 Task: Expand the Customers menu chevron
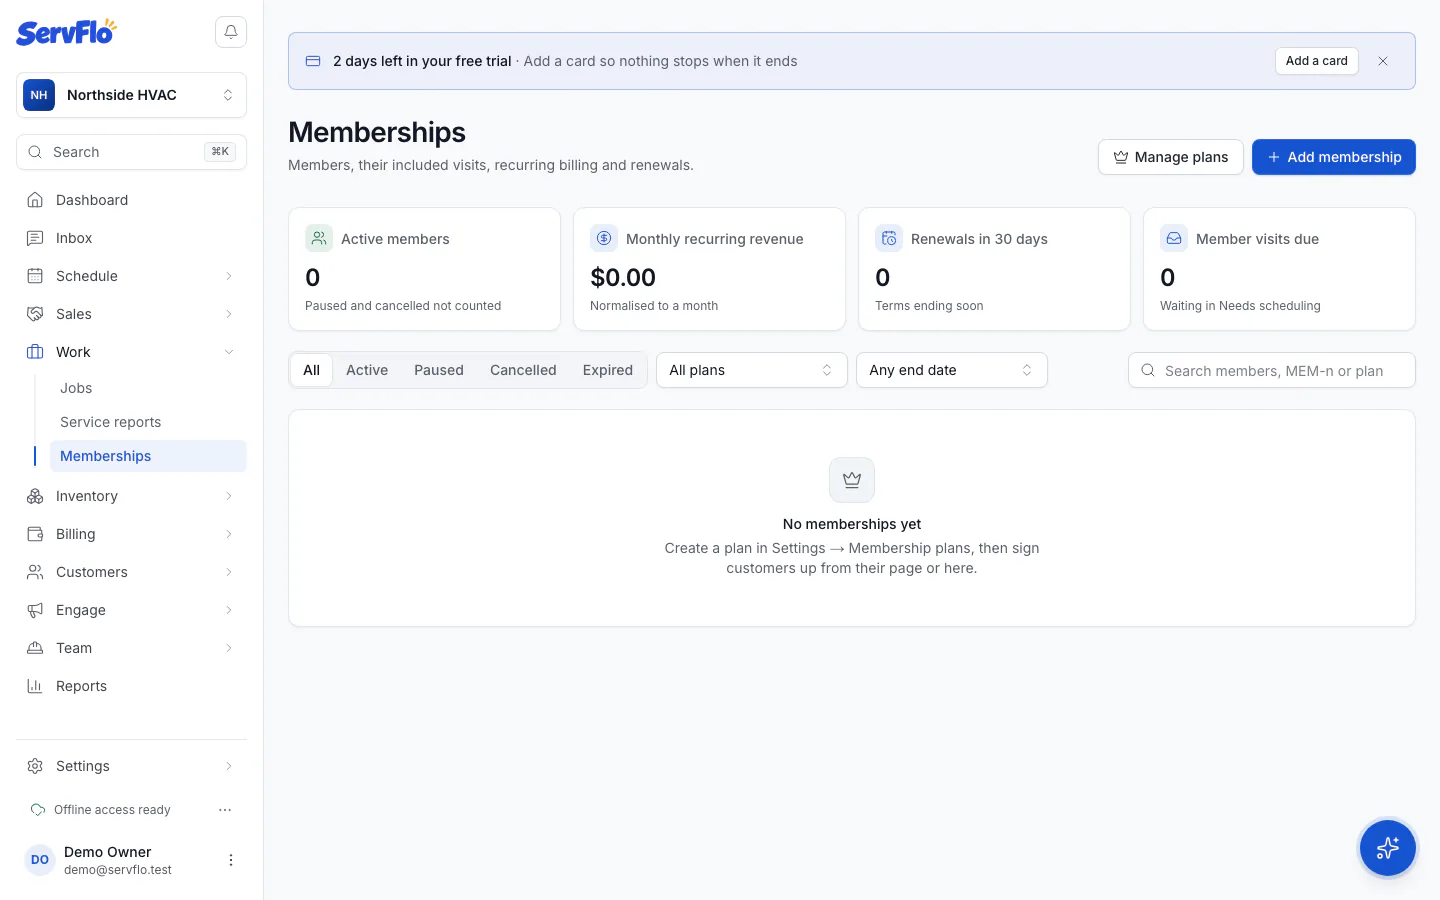click(229, 572)
